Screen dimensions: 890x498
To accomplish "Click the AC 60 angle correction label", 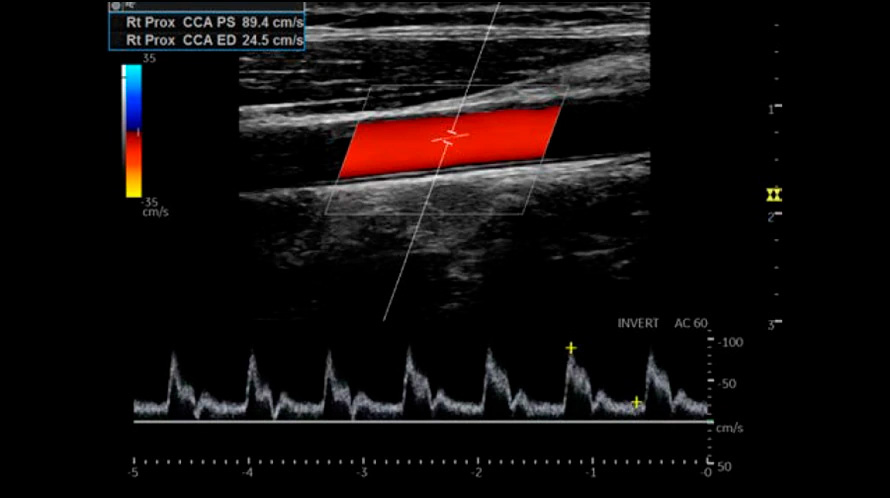I will 692,323.
